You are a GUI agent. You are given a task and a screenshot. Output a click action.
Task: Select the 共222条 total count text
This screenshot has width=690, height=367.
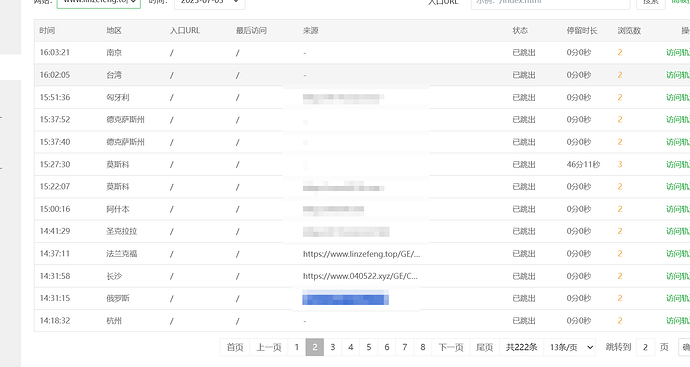coord(521,347)
